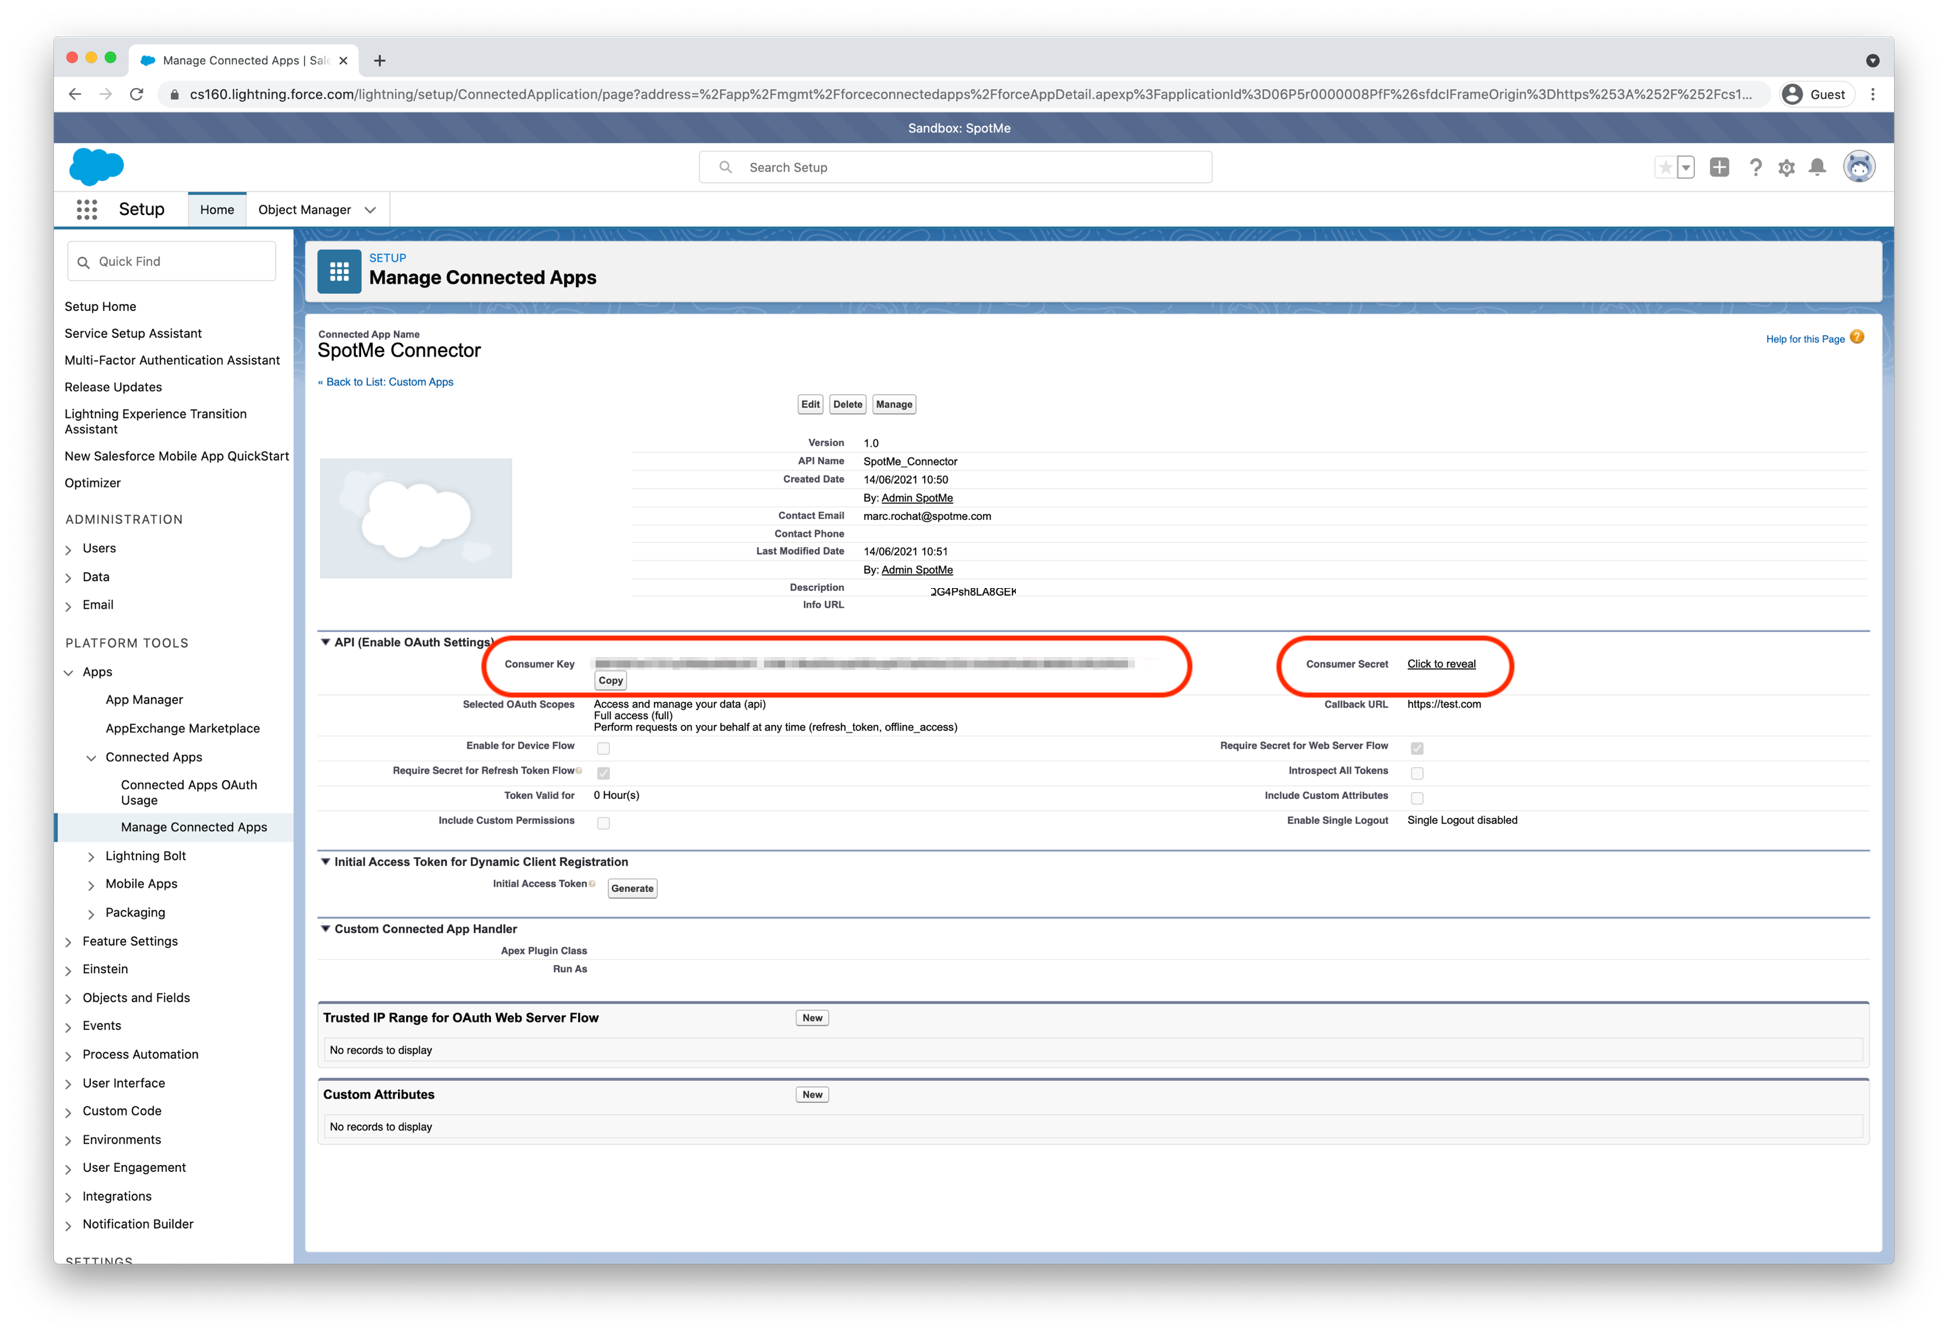Open Created By Admin SpotMe link
Viewport: 1948px width, 1335px height.
click(x=917, y=498)
